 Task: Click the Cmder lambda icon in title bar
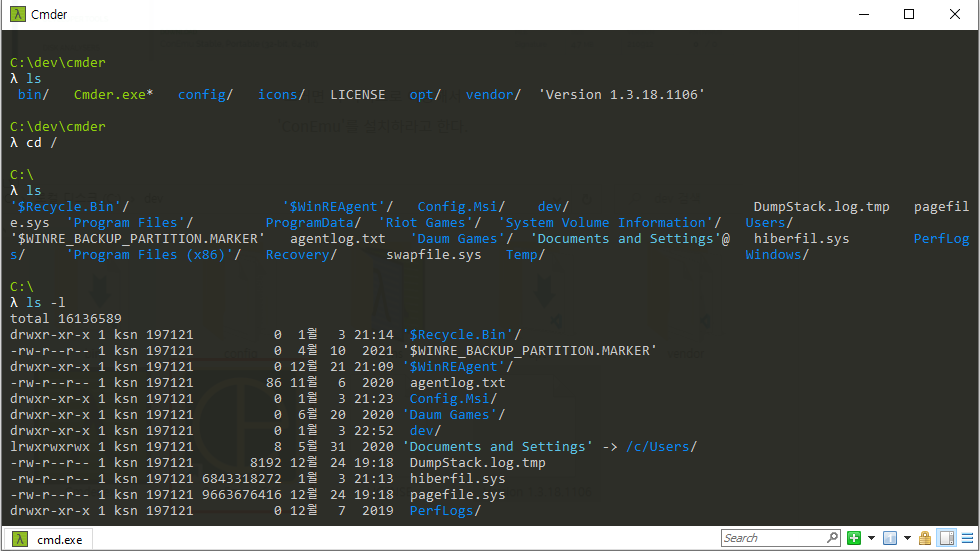[18, 14]
